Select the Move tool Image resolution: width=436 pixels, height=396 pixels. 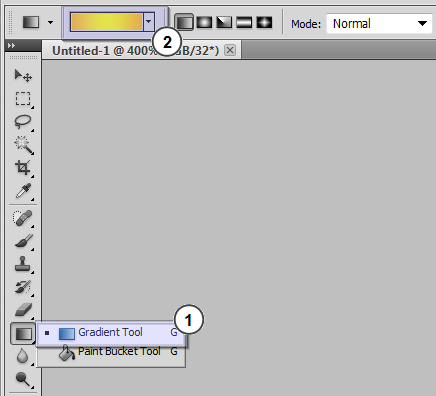[23, 76]
